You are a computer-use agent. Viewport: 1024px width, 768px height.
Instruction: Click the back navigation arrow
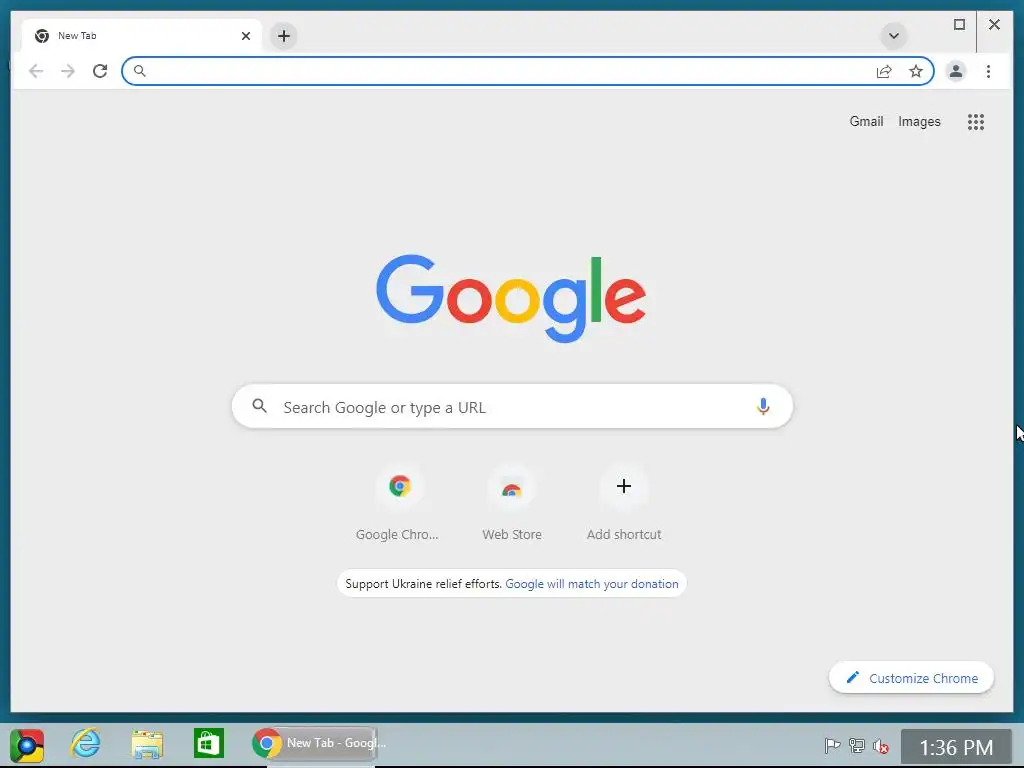(36, 71)
